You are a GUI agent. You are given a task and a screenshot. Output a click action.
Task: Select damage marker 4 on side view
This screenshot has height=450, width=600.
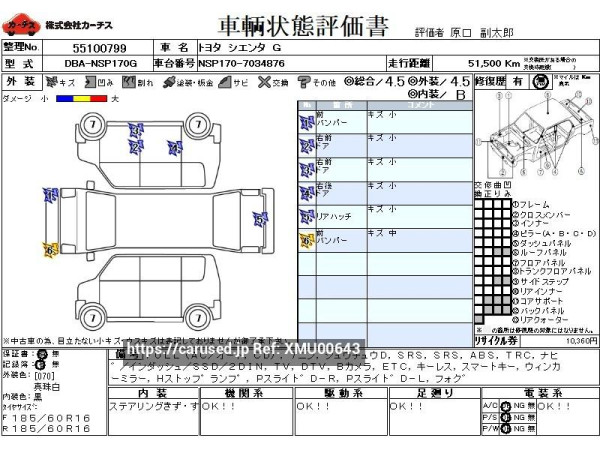[x=174, y=148]
